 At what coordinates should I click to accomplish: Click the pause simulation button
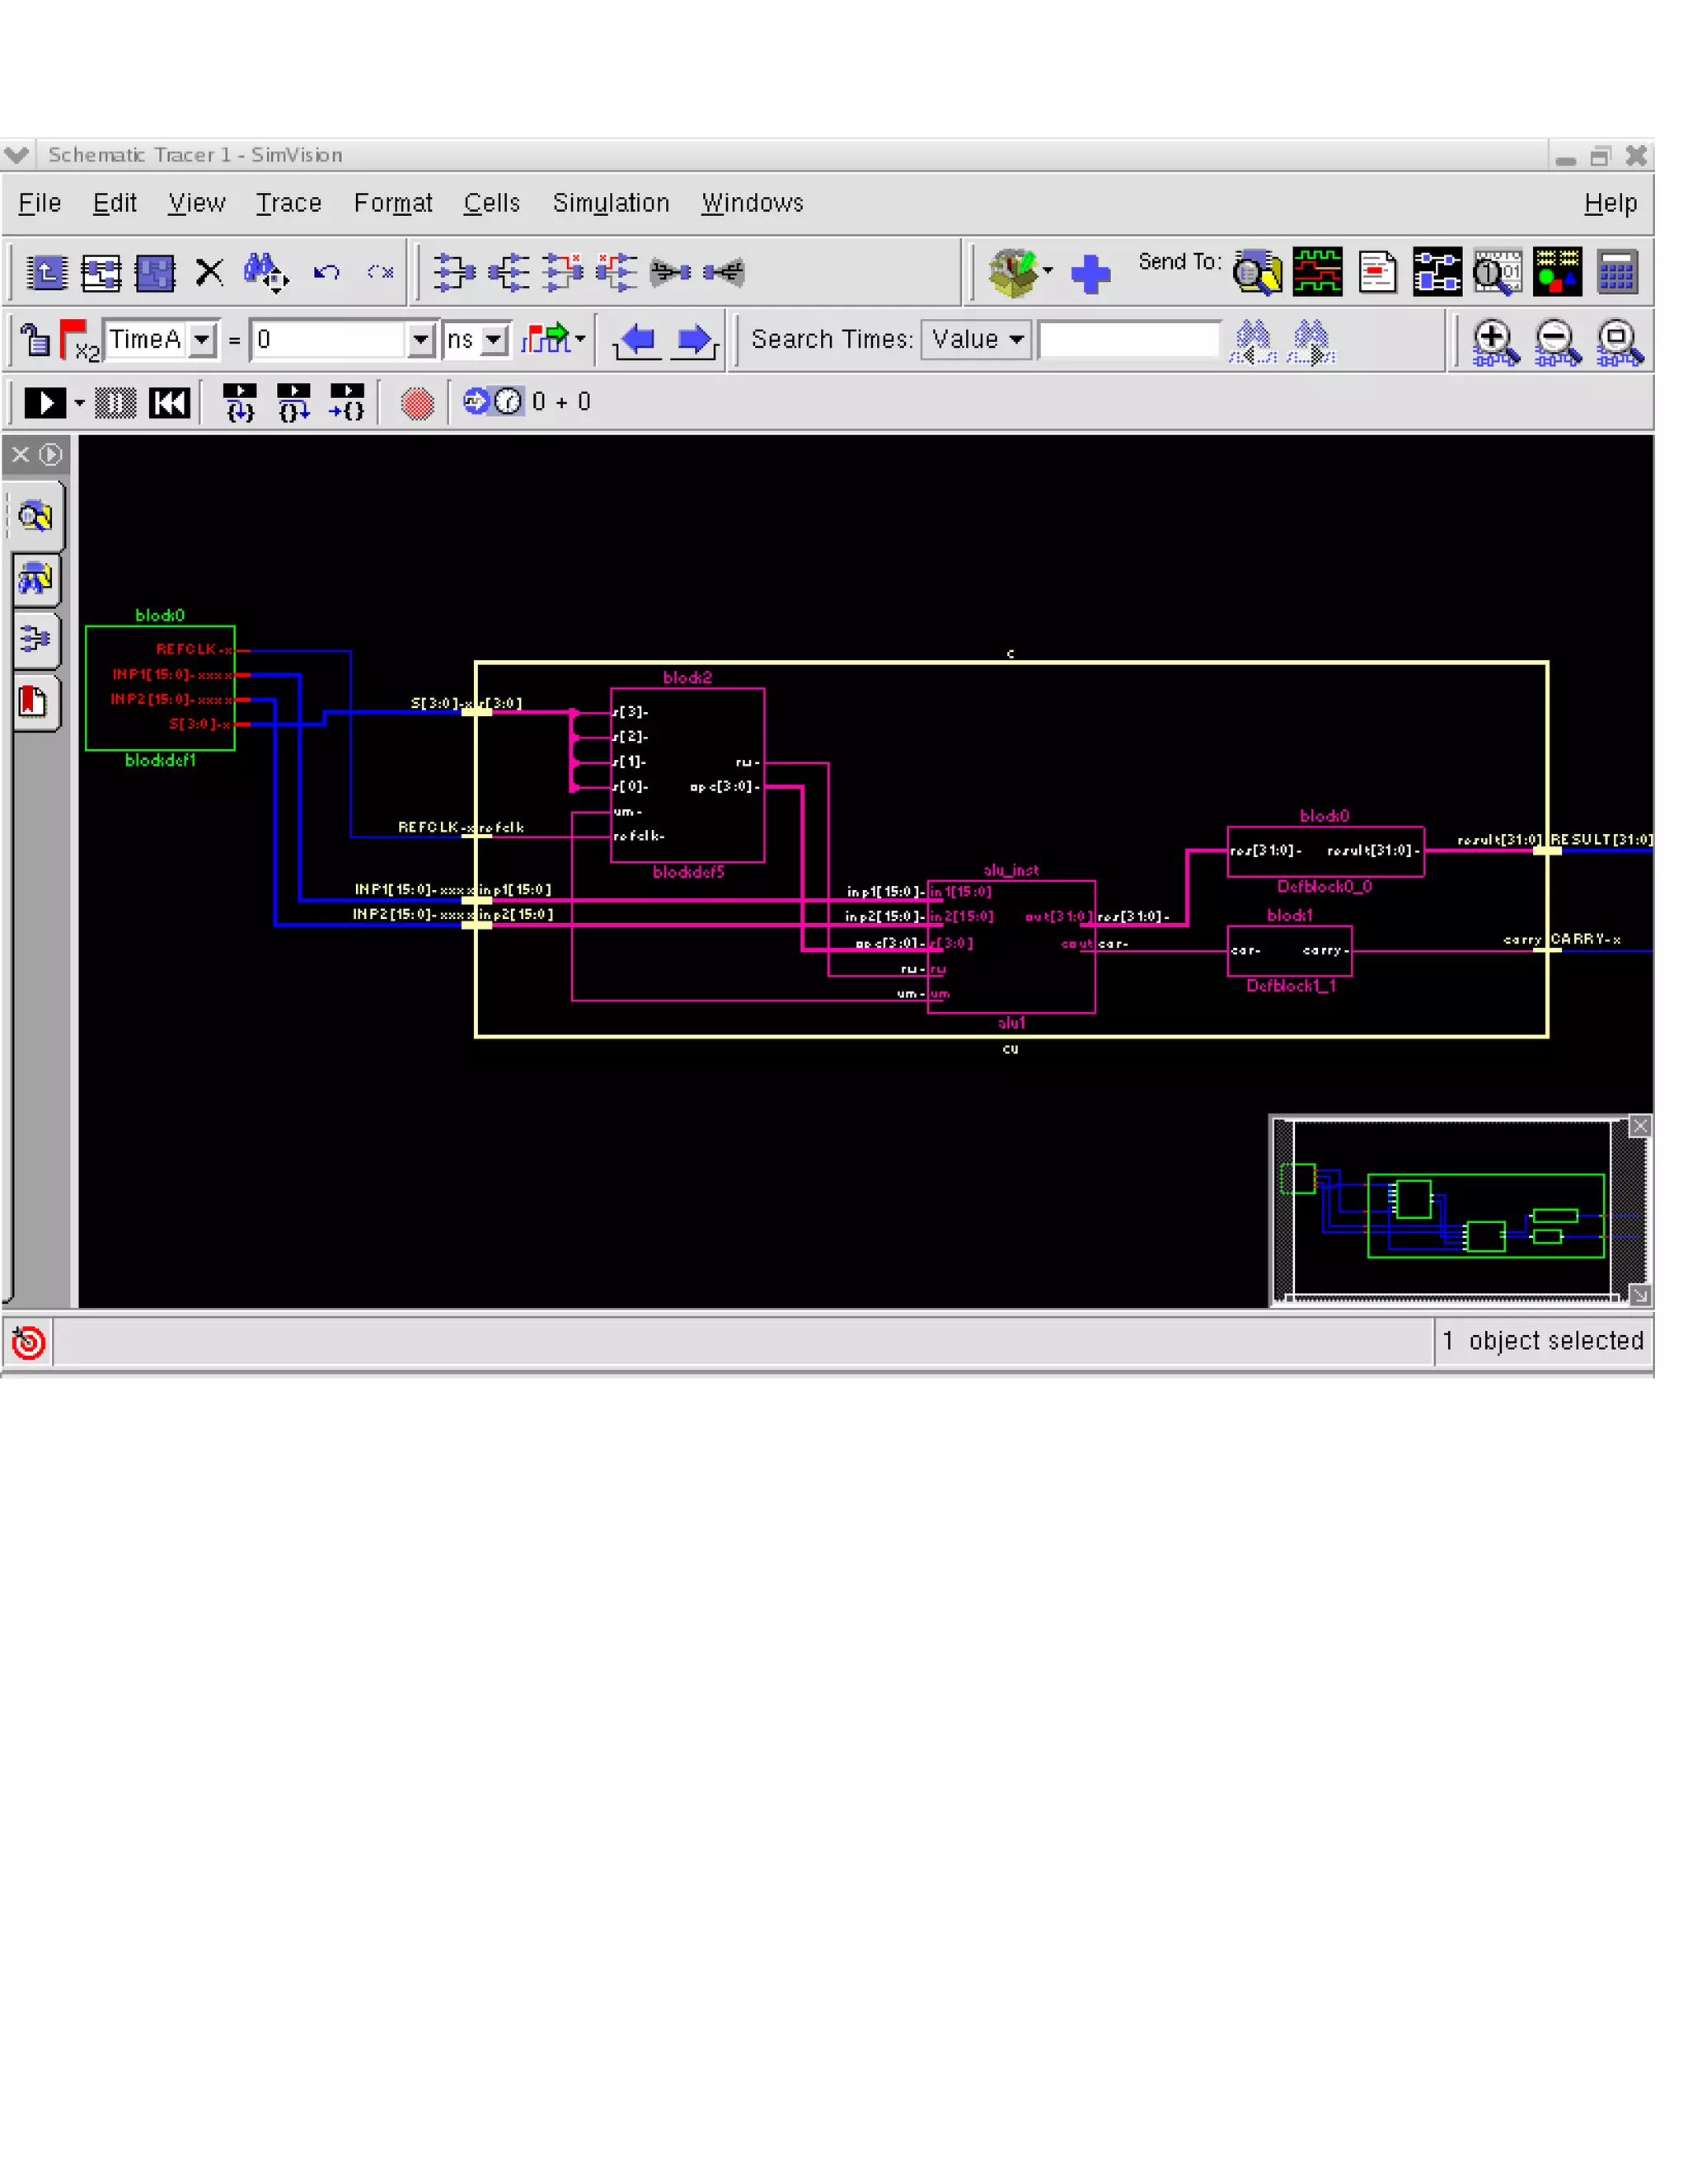coord(115,403)
